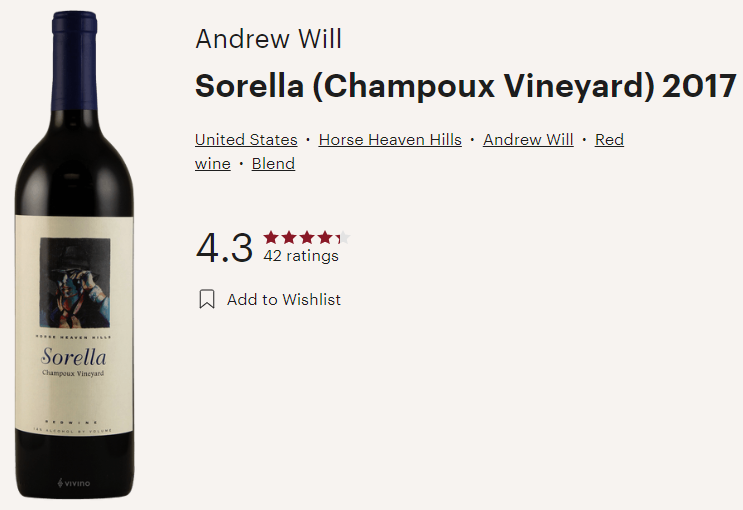
Task: Click the bookmark wishlist icon
Action: pyautogui.click(x=207, y=299)
